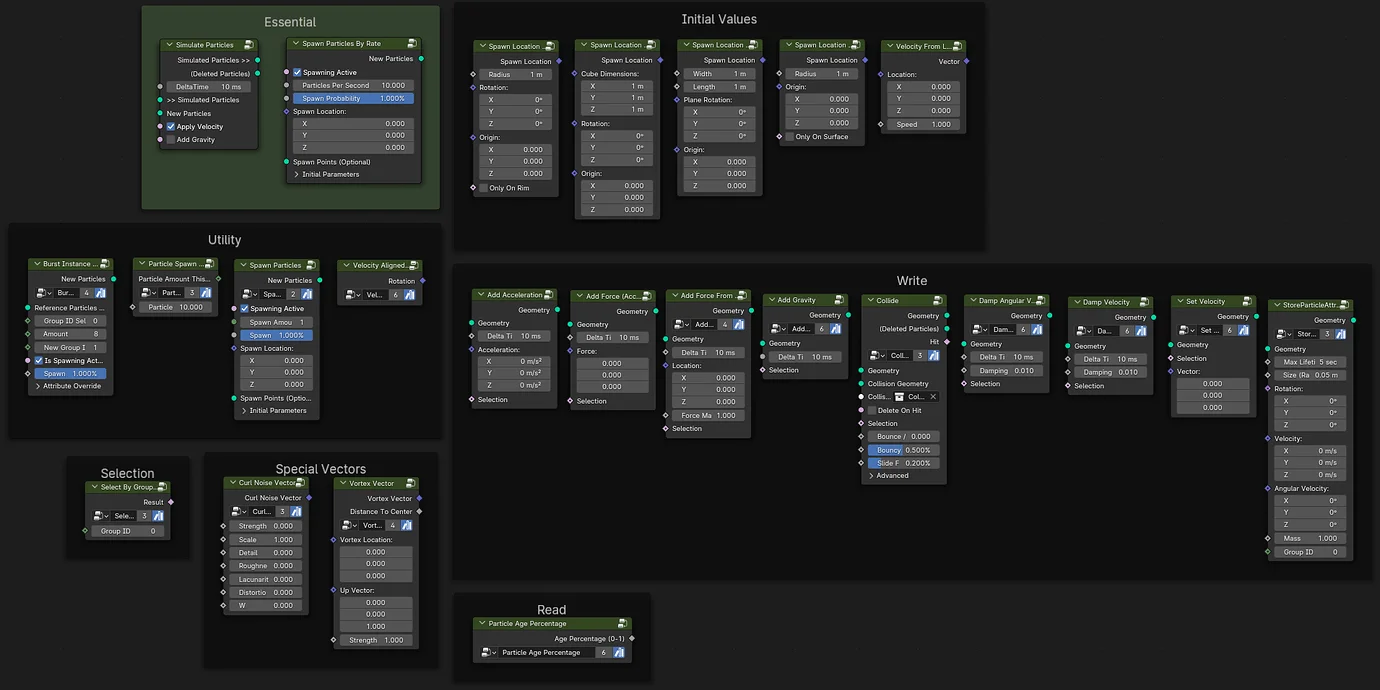Viewport: 1380px width, 690px height.
Task: Uncheck Spawning Active in Spawn Particles By Rate
Action: click(297, 72)
